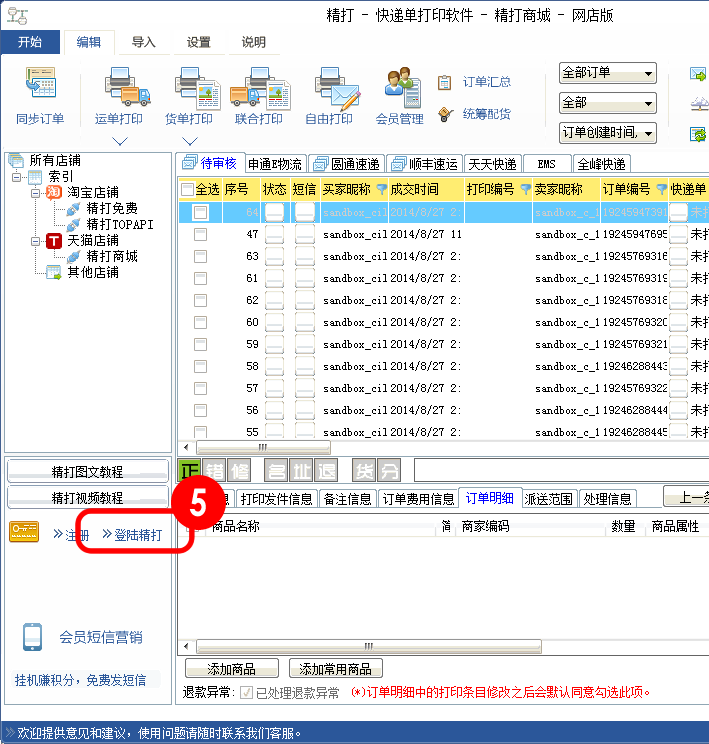The image size is (709, 744).
Task: Open 统筹配货 distribution planning
Action: pos(446,114)
